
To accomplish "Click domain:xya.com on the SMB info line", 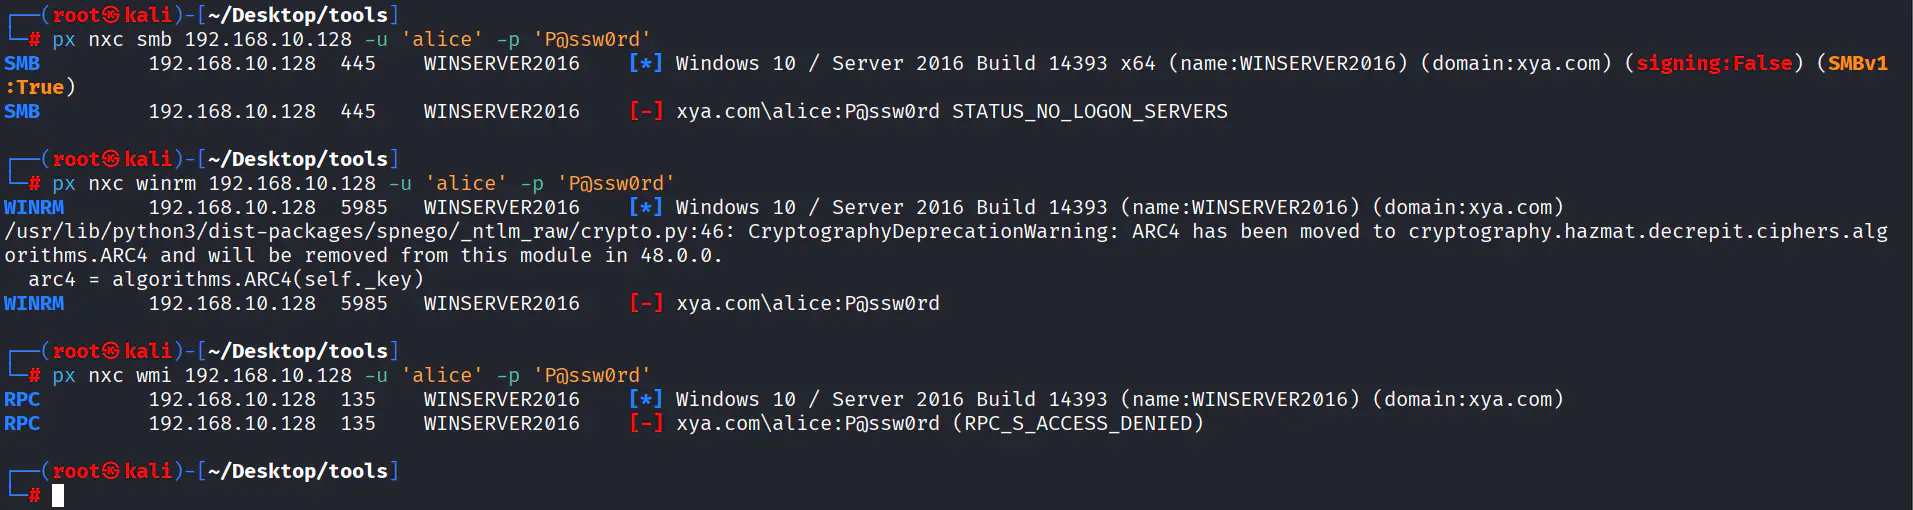I will click(x=1521, y=63).
